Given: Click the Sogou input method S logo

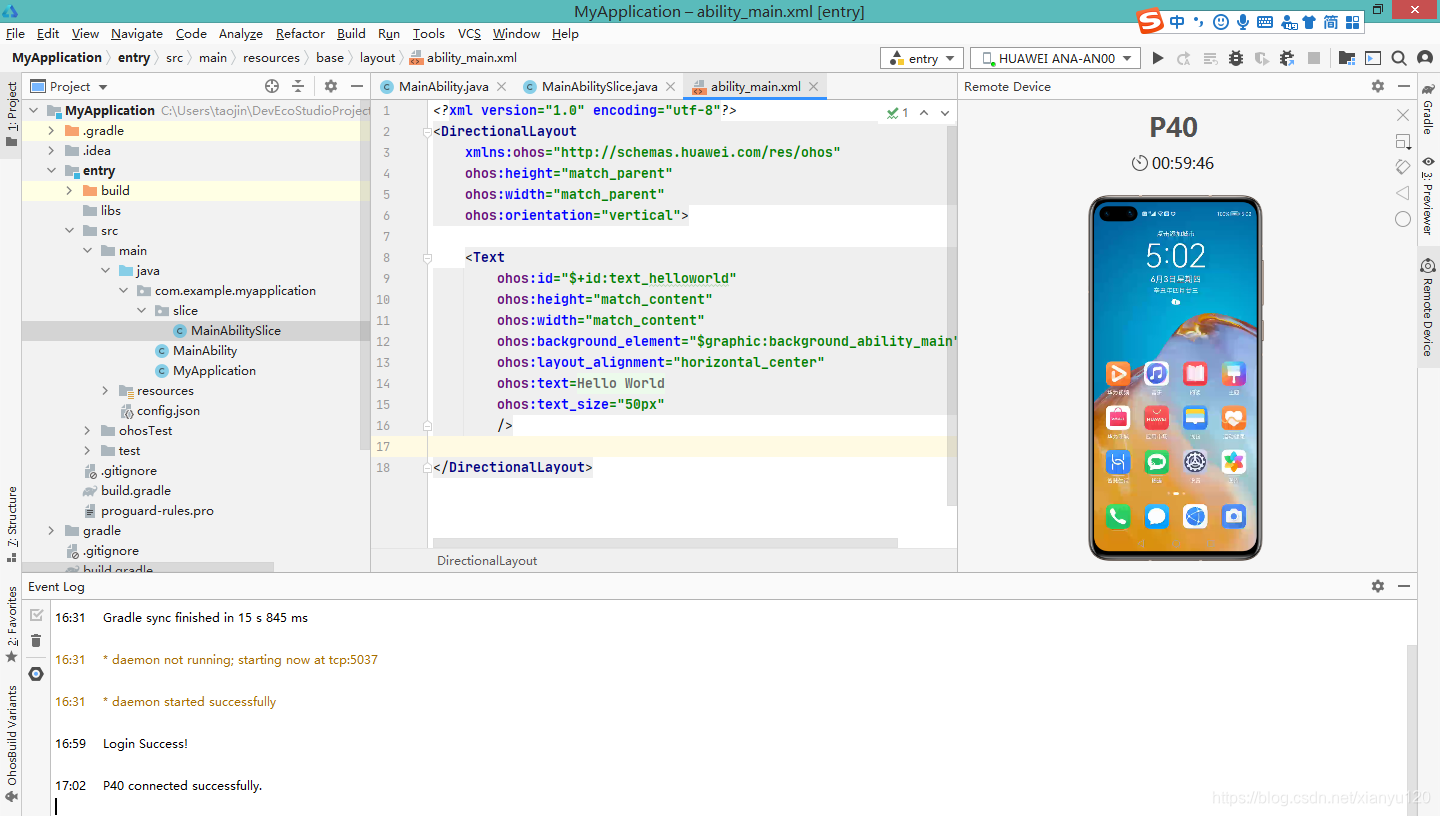Looking at the screenshot, I should [1151, 22].
